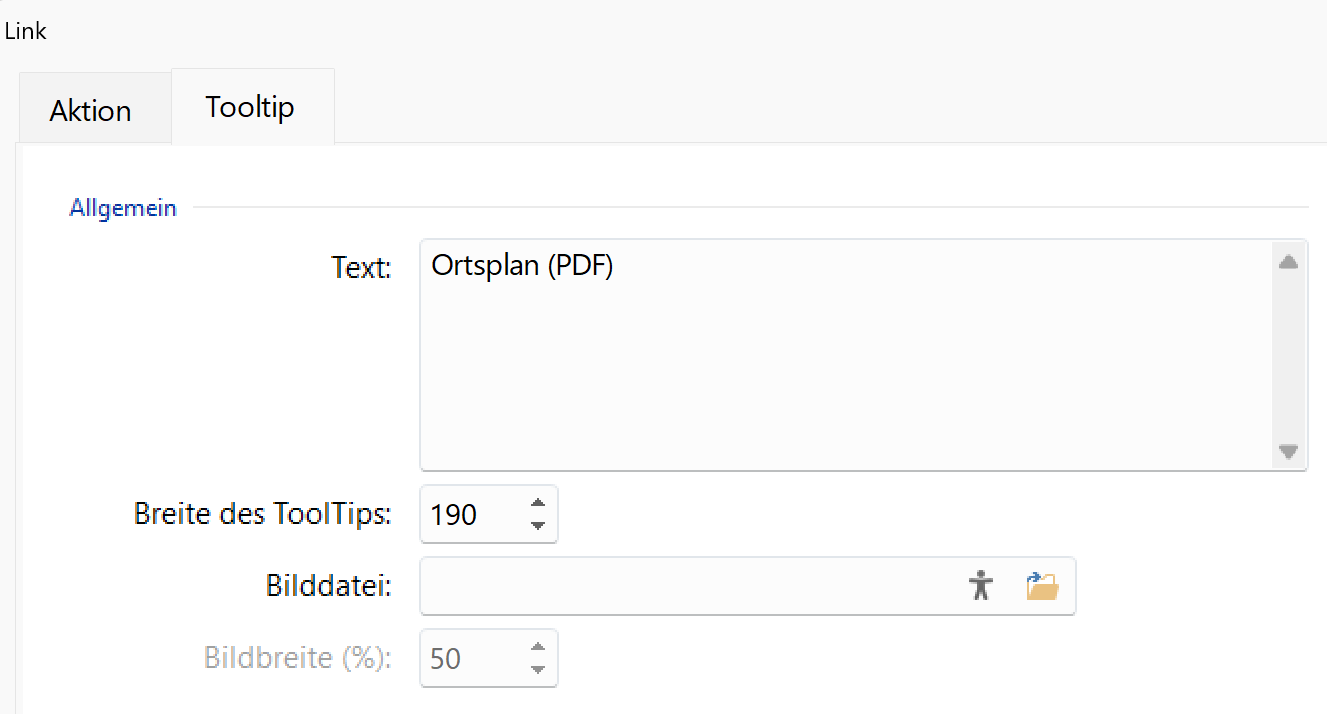Viewport: 1327px width, 714px height.
Task: Increase Breite des ToolTips value
Action: pos(538,503)
